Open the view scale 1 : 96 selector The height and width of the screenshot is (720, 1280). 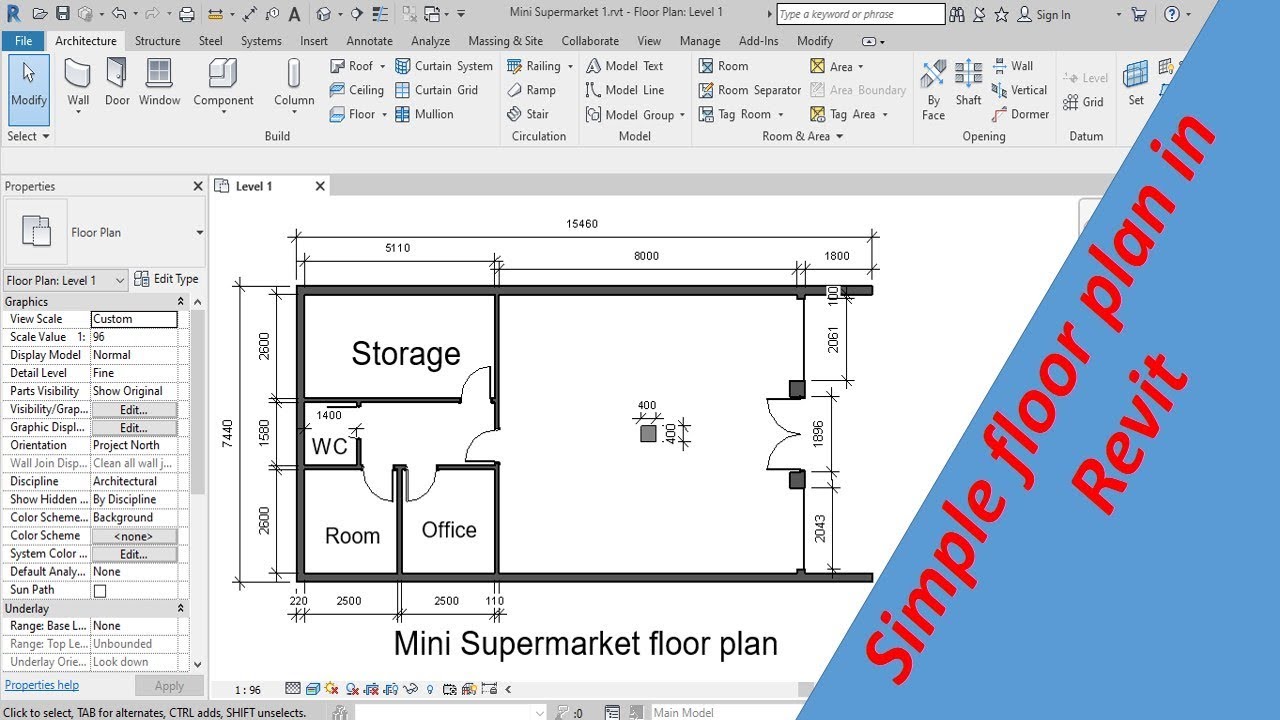coord(248,690)
